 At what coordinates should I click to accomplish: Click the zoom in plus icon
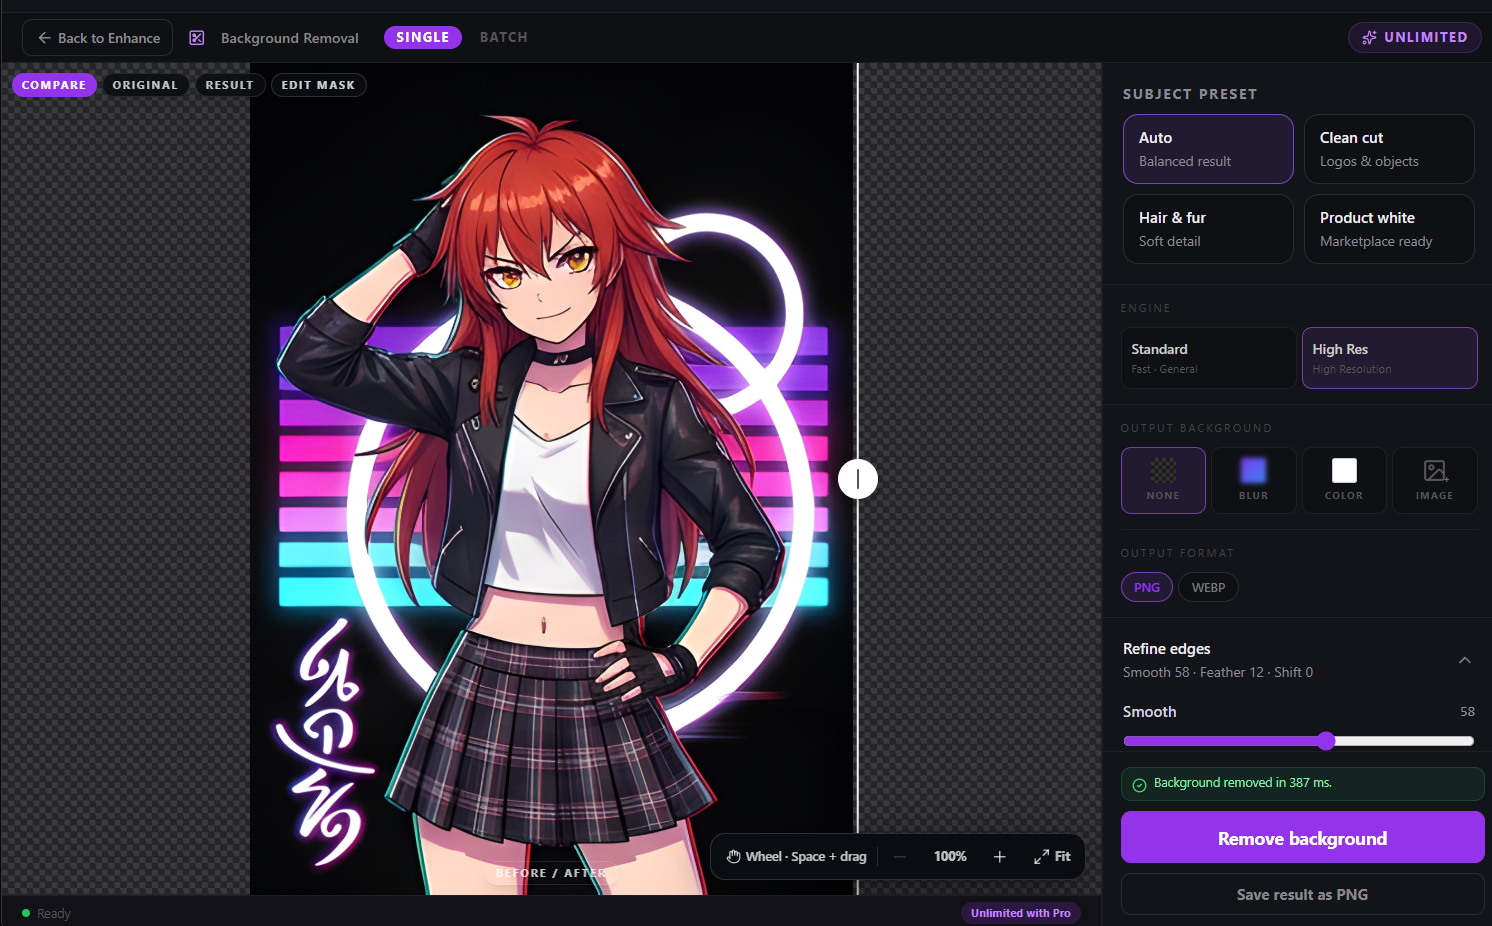1000,857
